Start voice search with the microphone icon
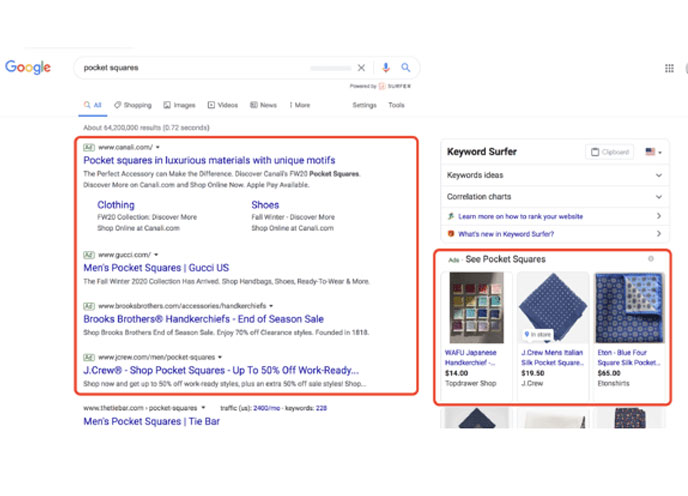Image resolution: width=688 pixels, height=496 pixels. pos(386,67)
